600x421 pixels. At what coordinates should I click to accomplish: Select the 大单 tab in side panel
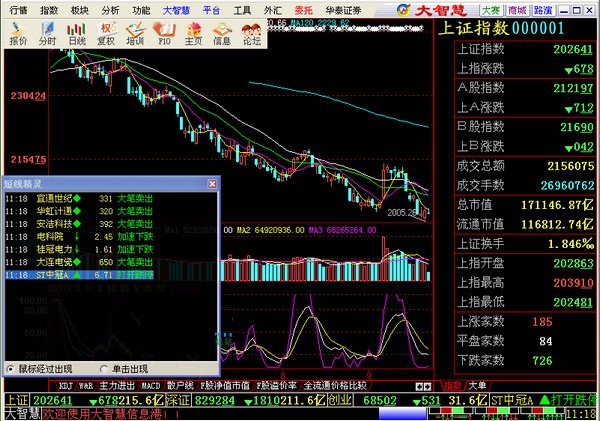(477, 386)
